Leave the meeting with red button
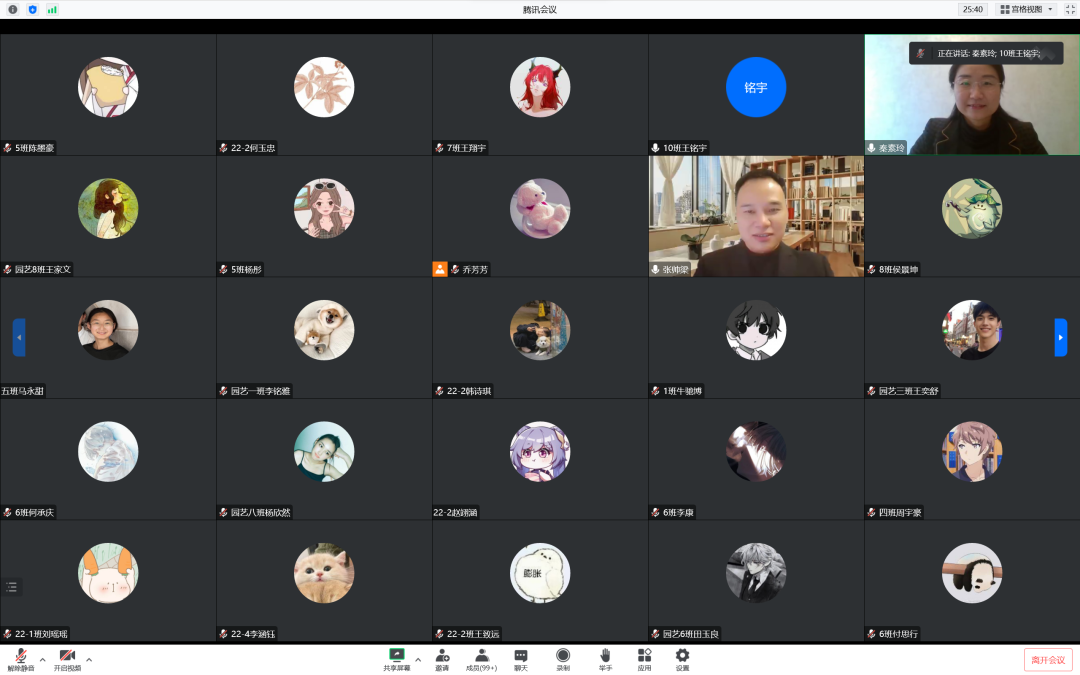 (1048, 660)
